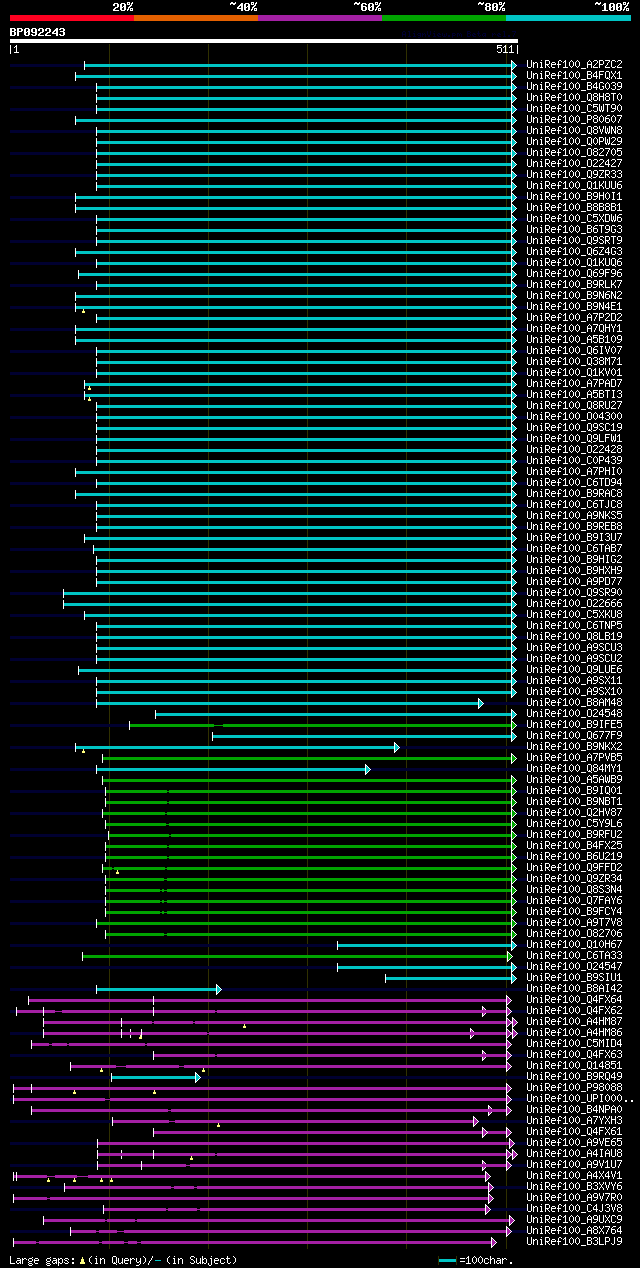The image size is (640, 1268).
Task: Click hit label UniRef100_A4HM87
Action: (x=574, y=1021)
